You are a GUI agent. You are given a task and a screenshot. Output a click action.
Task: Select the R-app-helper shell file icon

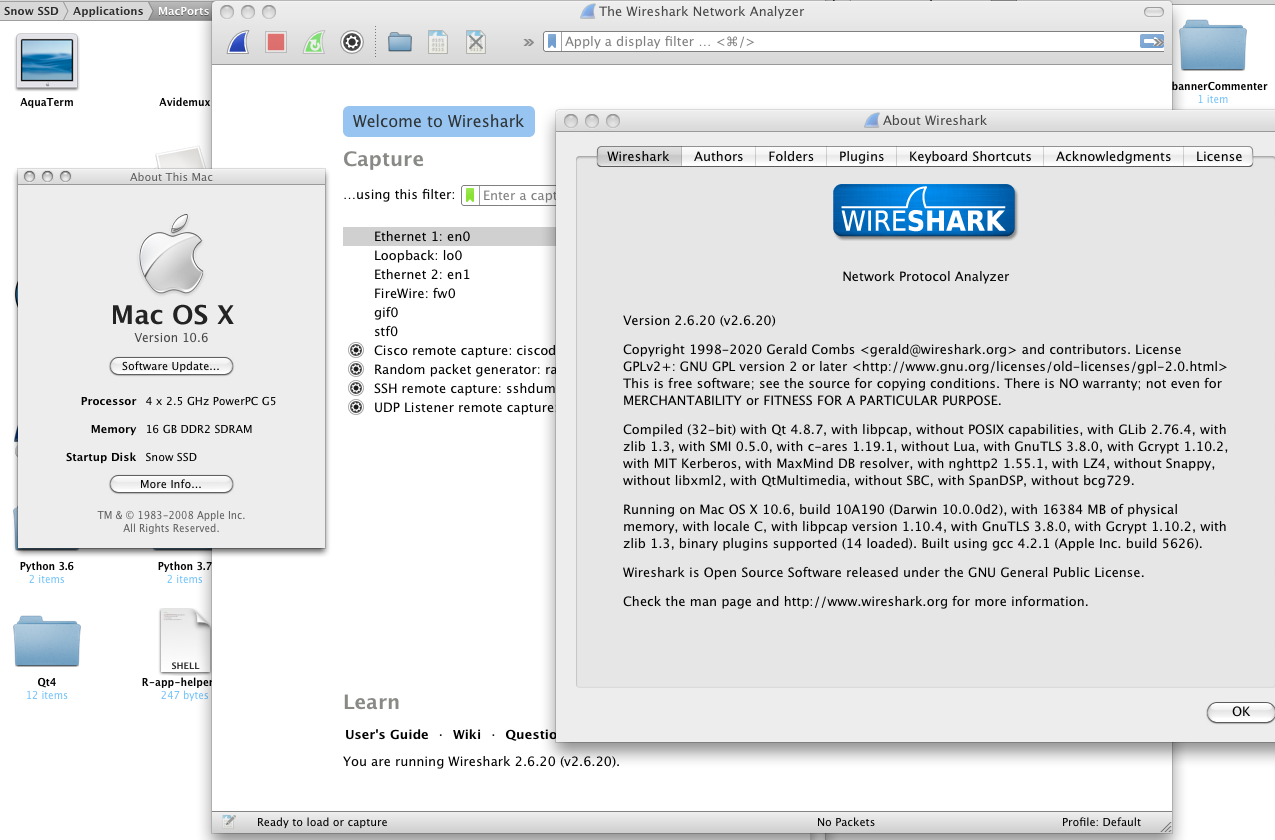point(185,641)
